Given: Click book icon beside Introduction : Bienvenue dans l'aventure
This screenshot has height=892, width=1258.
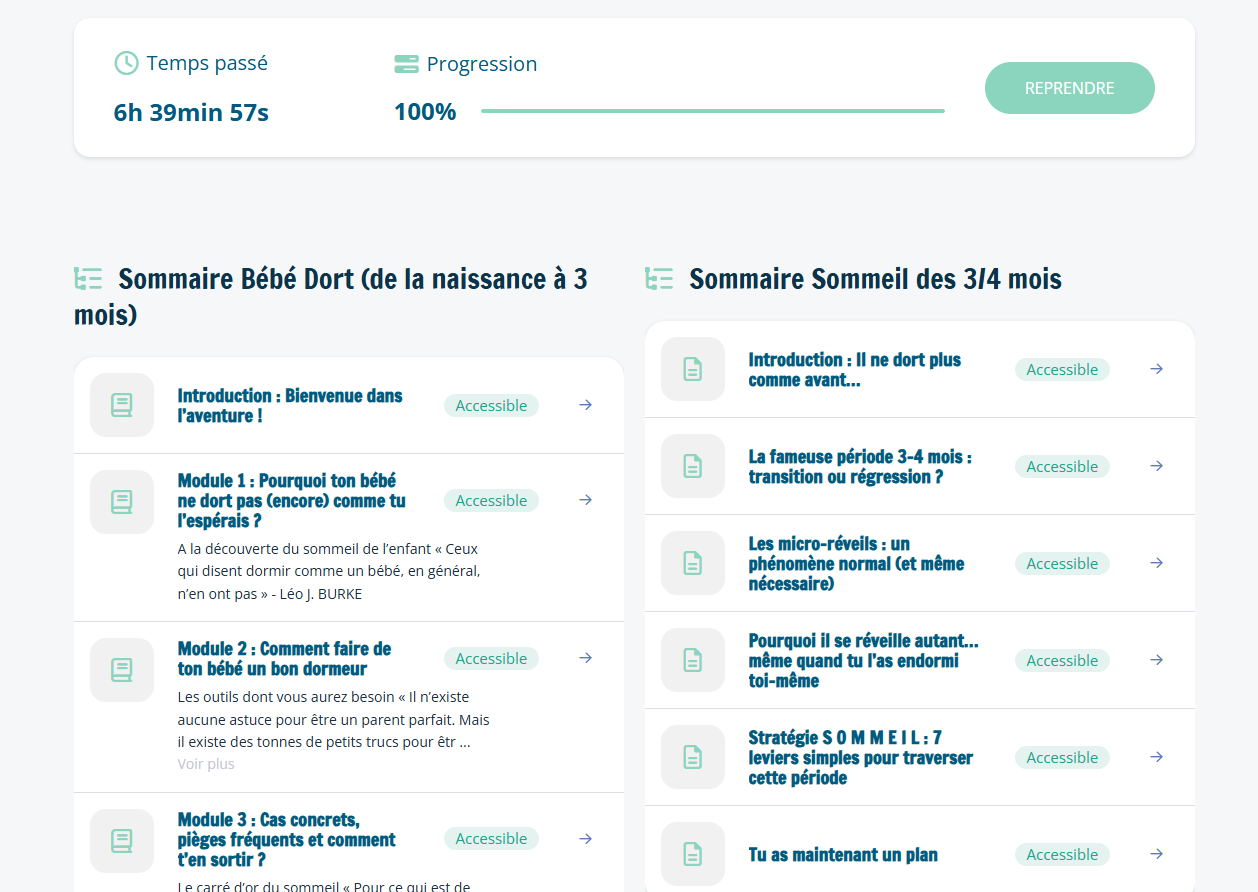Looking at the screenshot, I should point(122,405).
